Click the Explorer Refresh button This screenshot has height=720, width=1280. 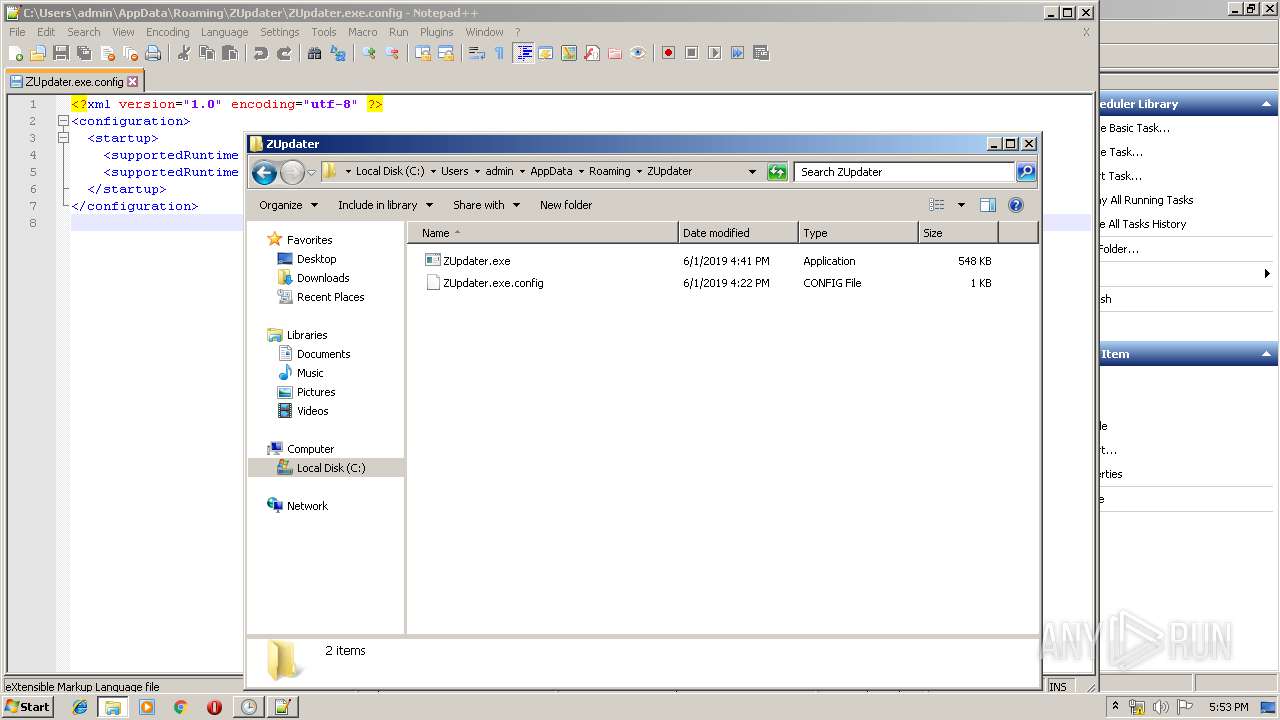tap(777, 172)
